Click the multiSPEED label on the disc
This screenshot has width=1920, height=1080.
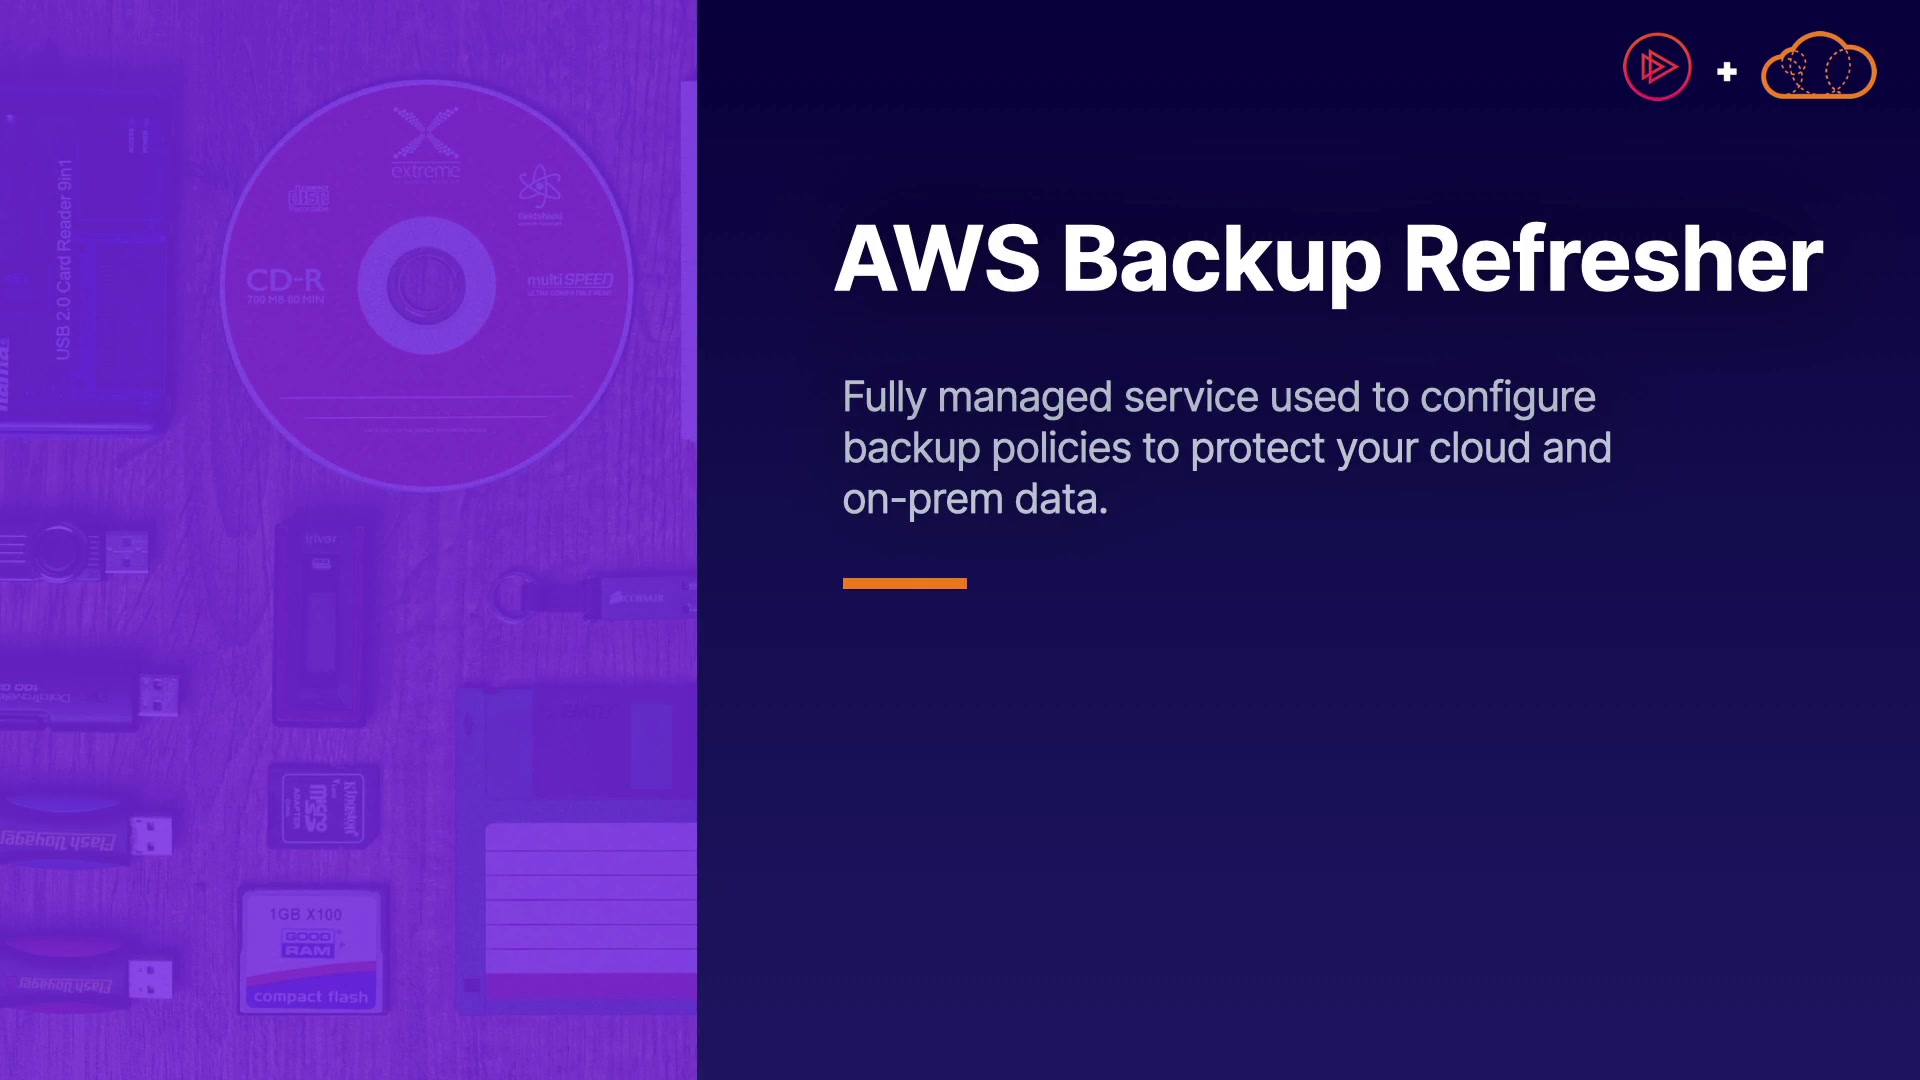coord(570,282)
